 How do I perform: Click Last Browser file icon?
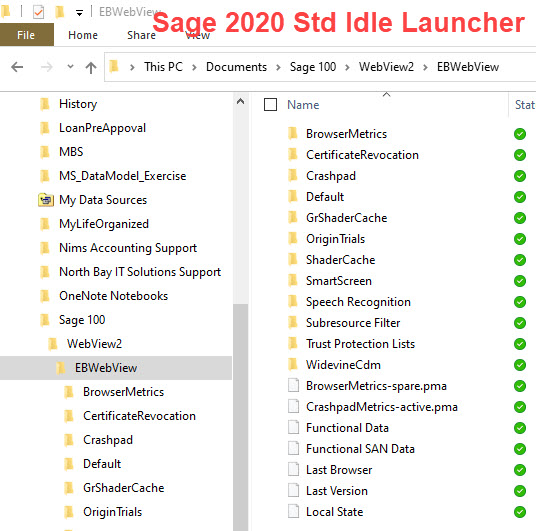click(x=293, y=469)
